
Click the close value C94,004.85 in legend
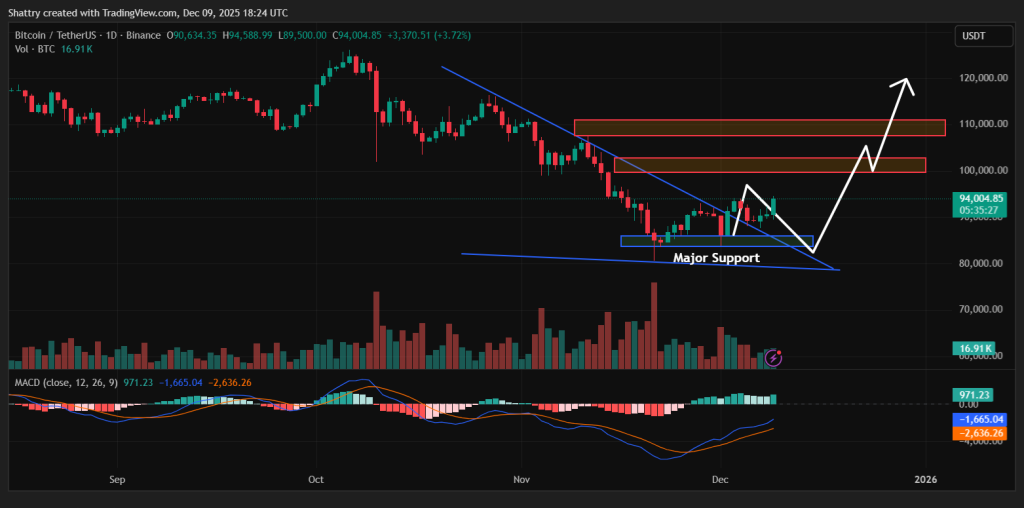357,35
